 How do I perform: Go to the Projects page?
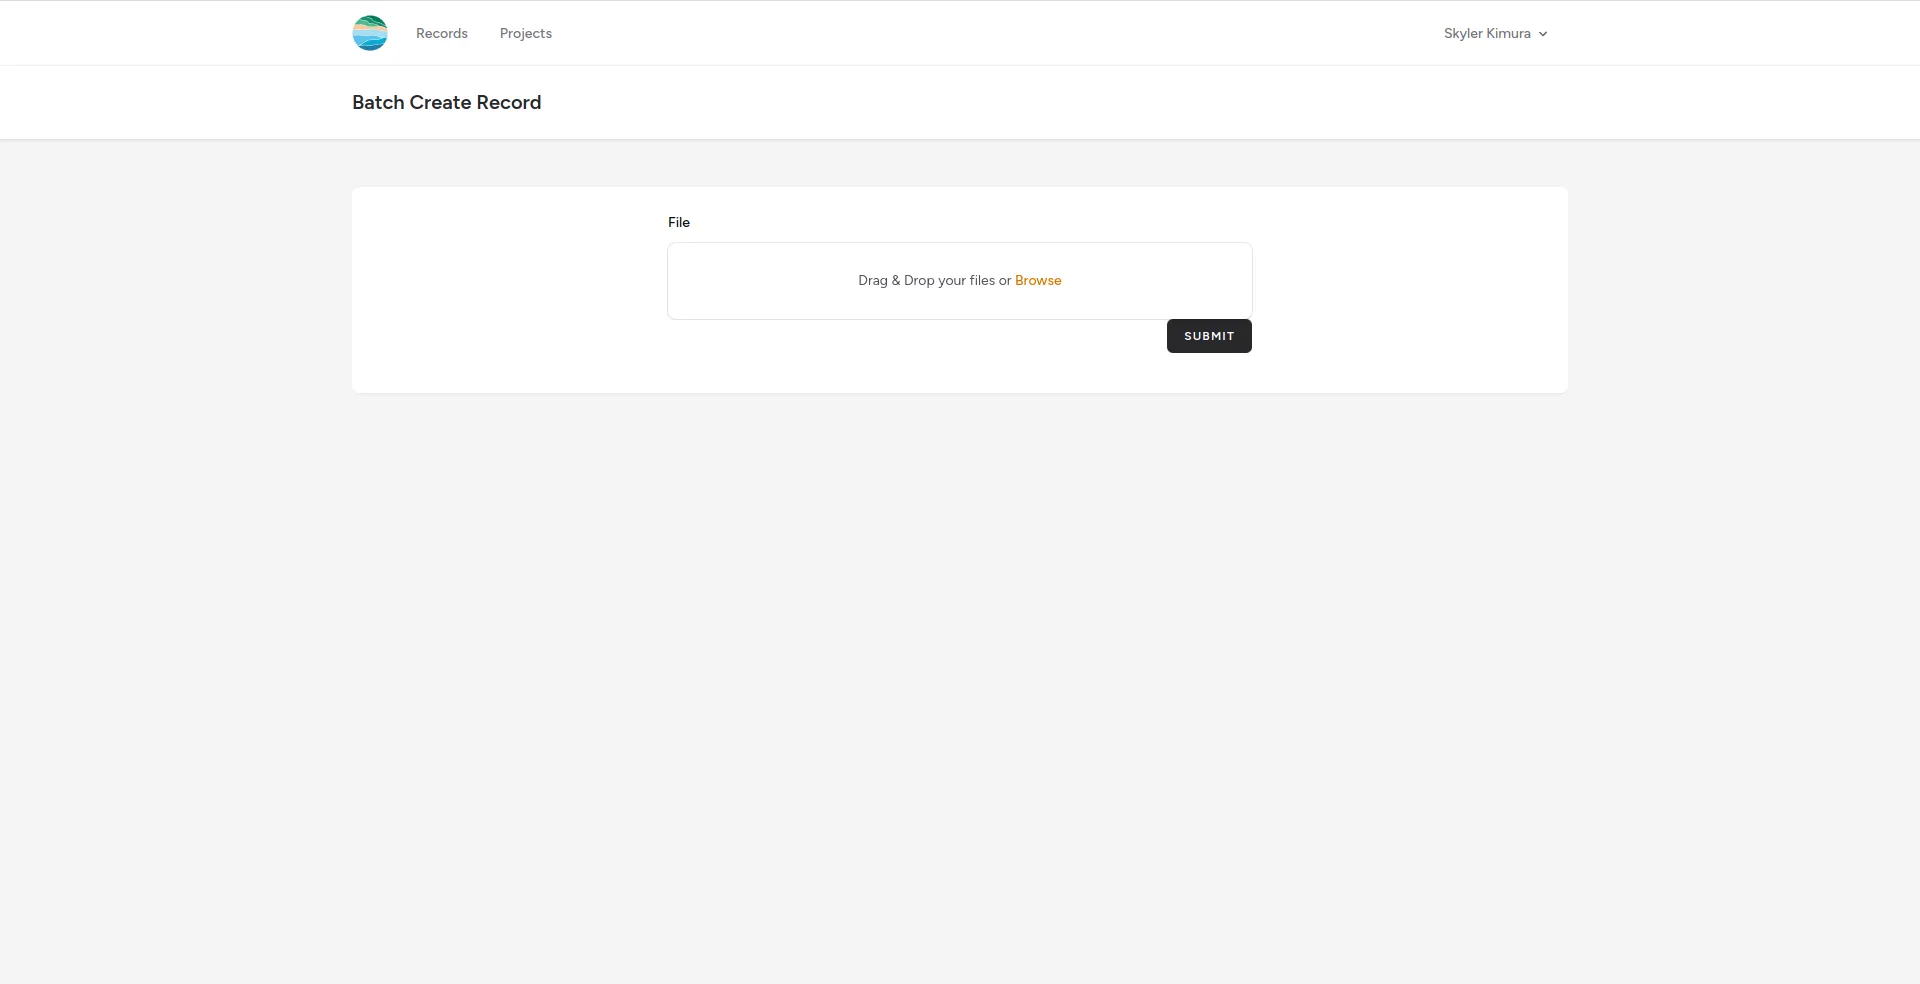pyautogui.click(x=526, y=33)
